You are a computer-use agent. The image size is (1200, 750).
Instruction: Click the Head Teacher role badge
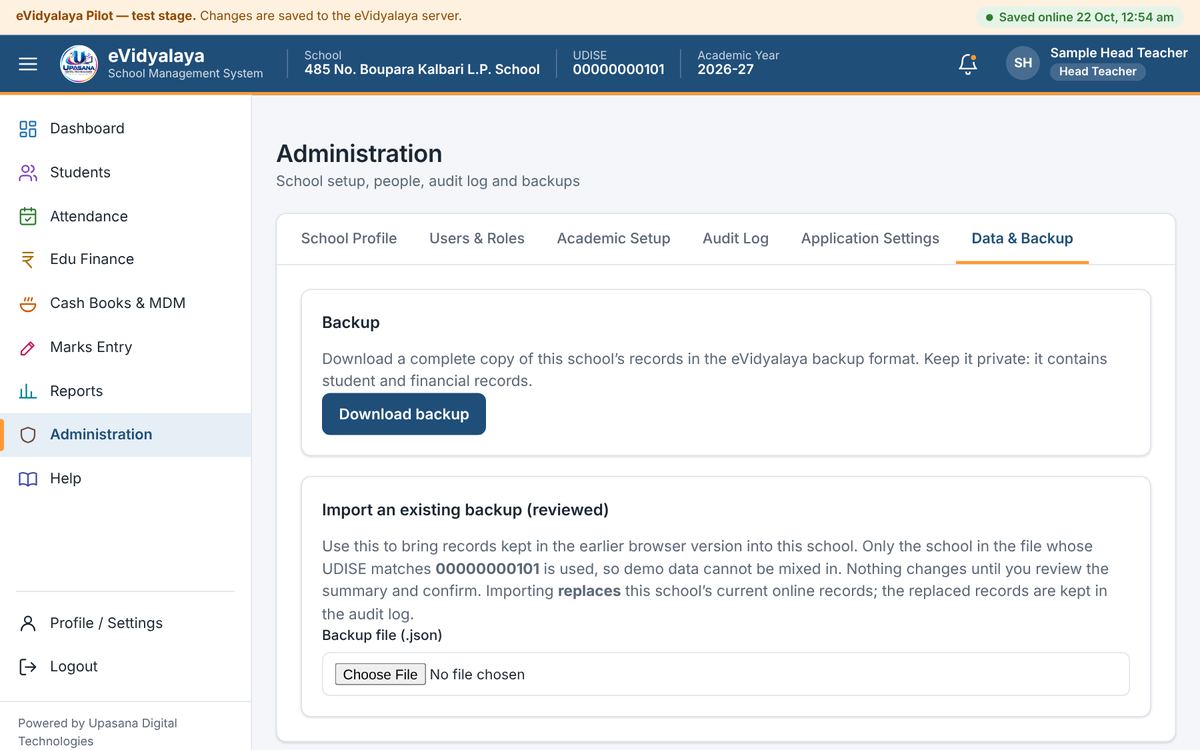pyautogui.click(x=1098, y=72)
